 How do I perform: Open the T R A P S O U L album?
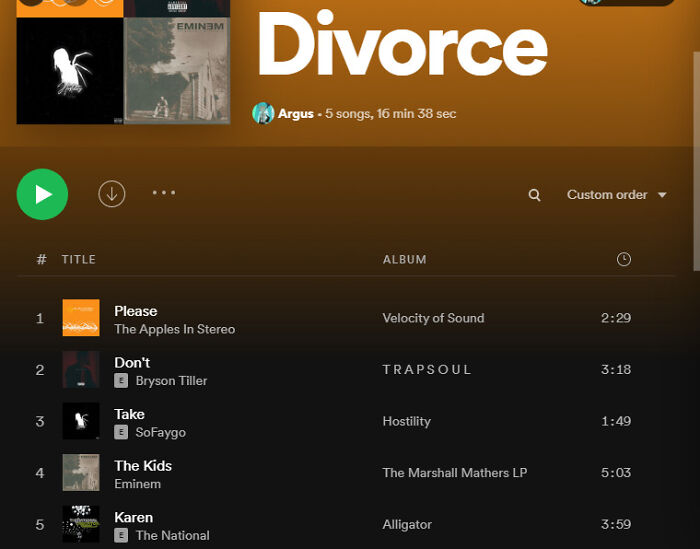427,370
